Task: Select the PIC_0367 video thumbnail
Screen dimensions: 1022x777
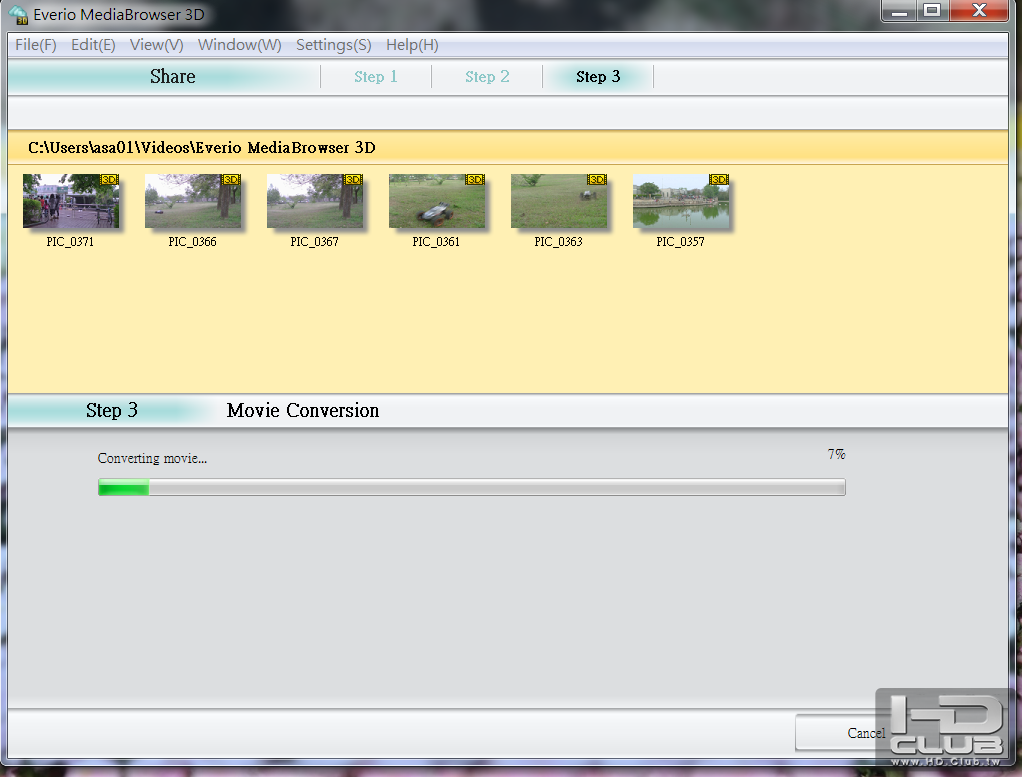Action: [x=315, y=201]
